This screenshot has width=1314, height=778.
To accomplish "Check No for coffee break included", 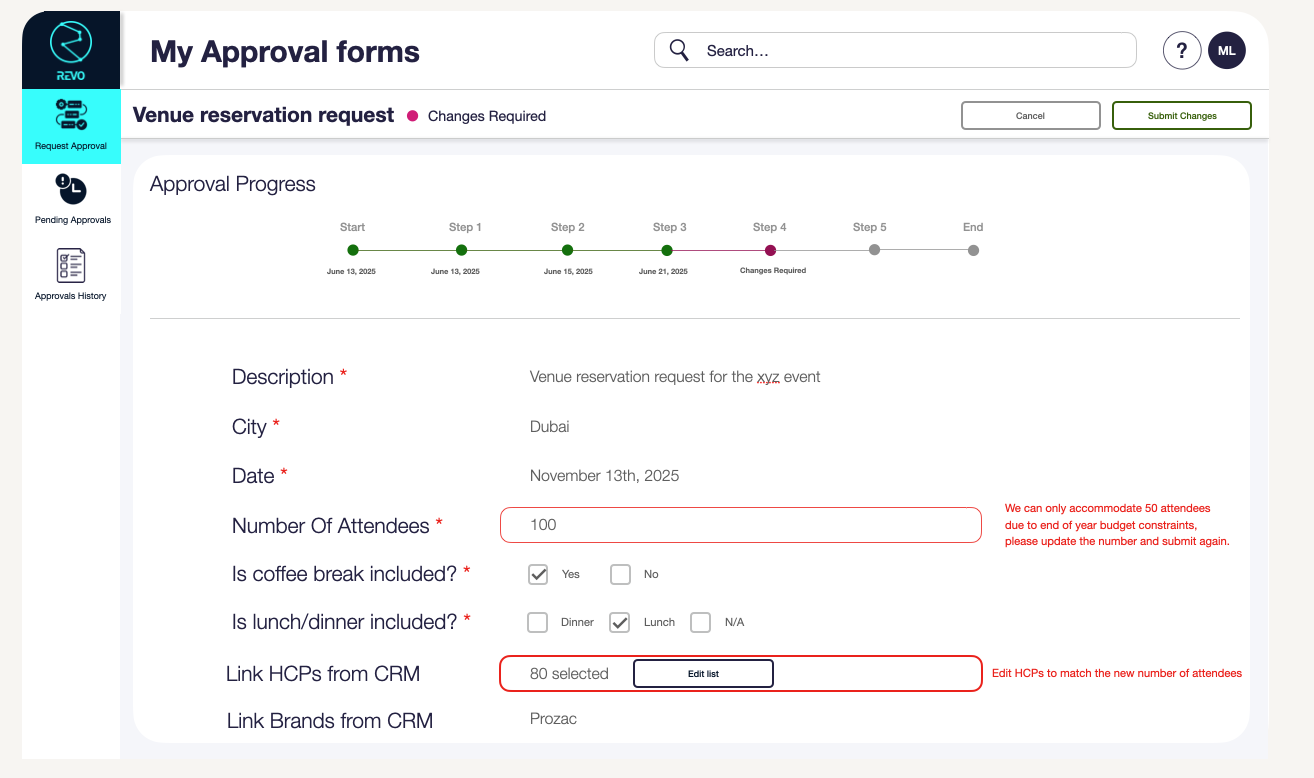I will [620, 574].
